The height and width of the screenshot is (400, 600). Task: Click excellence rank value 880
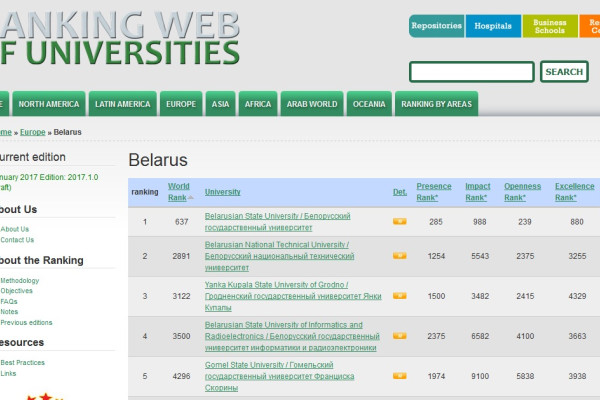[x=577, y=222]
